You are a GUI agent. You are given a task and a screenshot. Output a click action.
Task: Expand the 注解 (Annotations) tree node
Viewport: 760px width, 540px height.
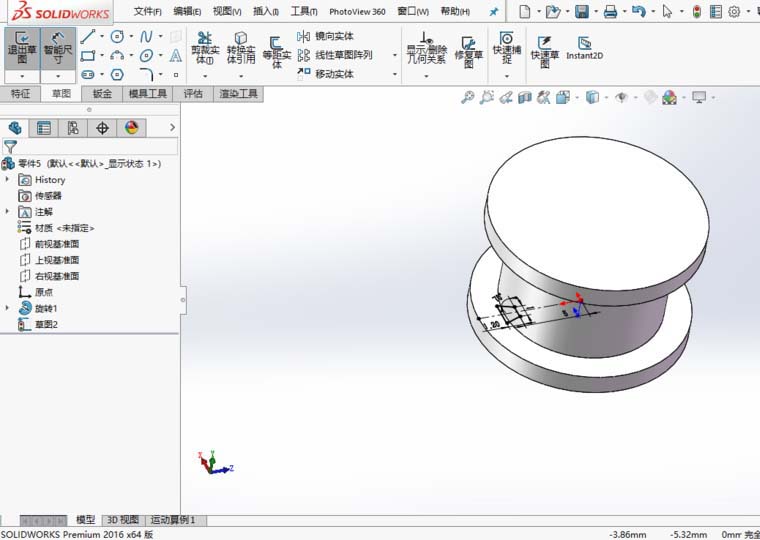7,211
